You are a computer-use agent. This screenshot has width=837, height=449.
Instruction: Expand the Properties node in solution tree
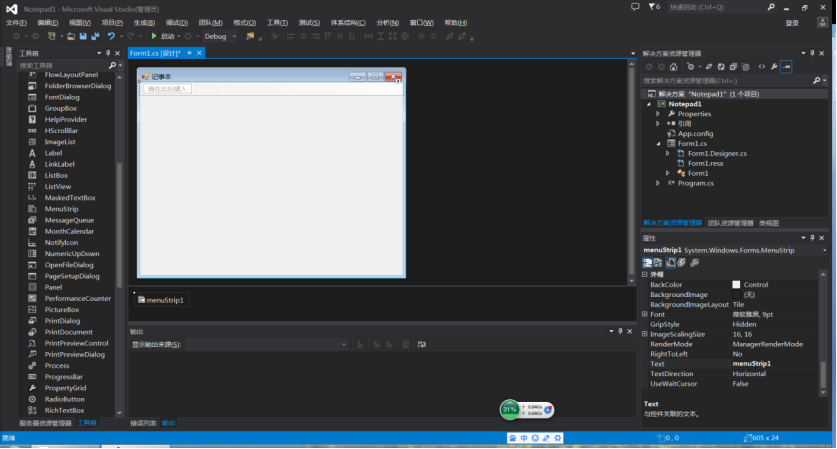click(658, 114)
